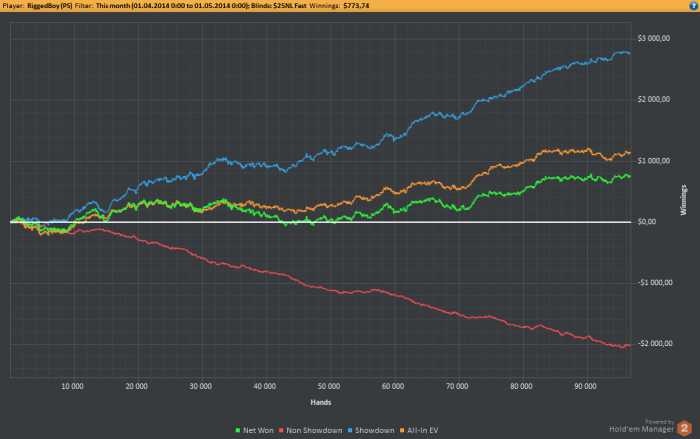Click the end of the blue Showdown line
Image resolution: width=700 pixels, height=439 pixels.
click(629, 54)
